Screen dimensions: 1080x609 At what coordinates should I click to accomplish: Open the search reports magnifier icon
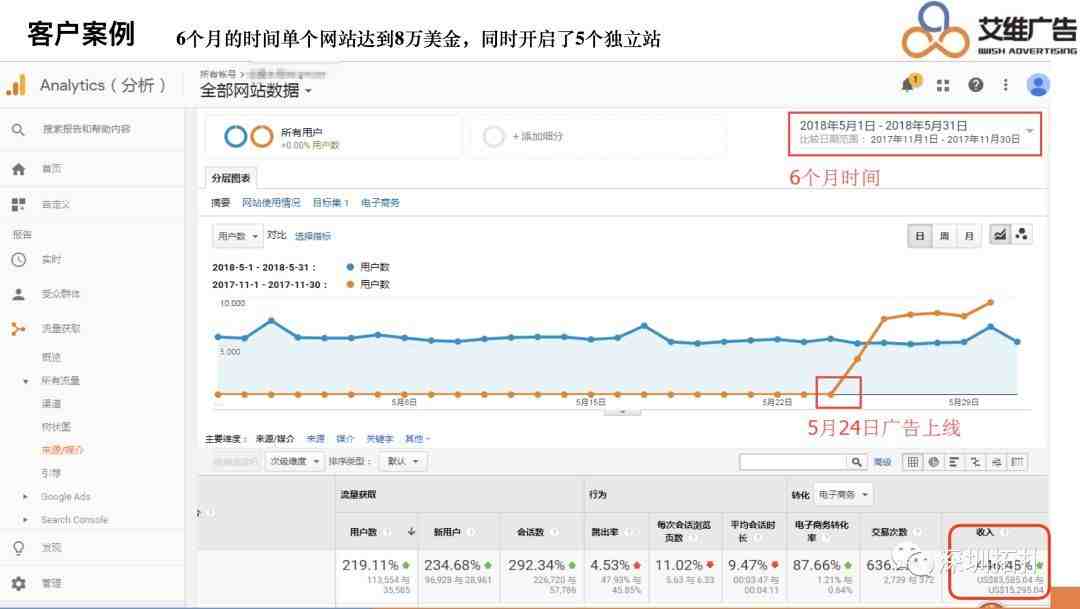19,130
